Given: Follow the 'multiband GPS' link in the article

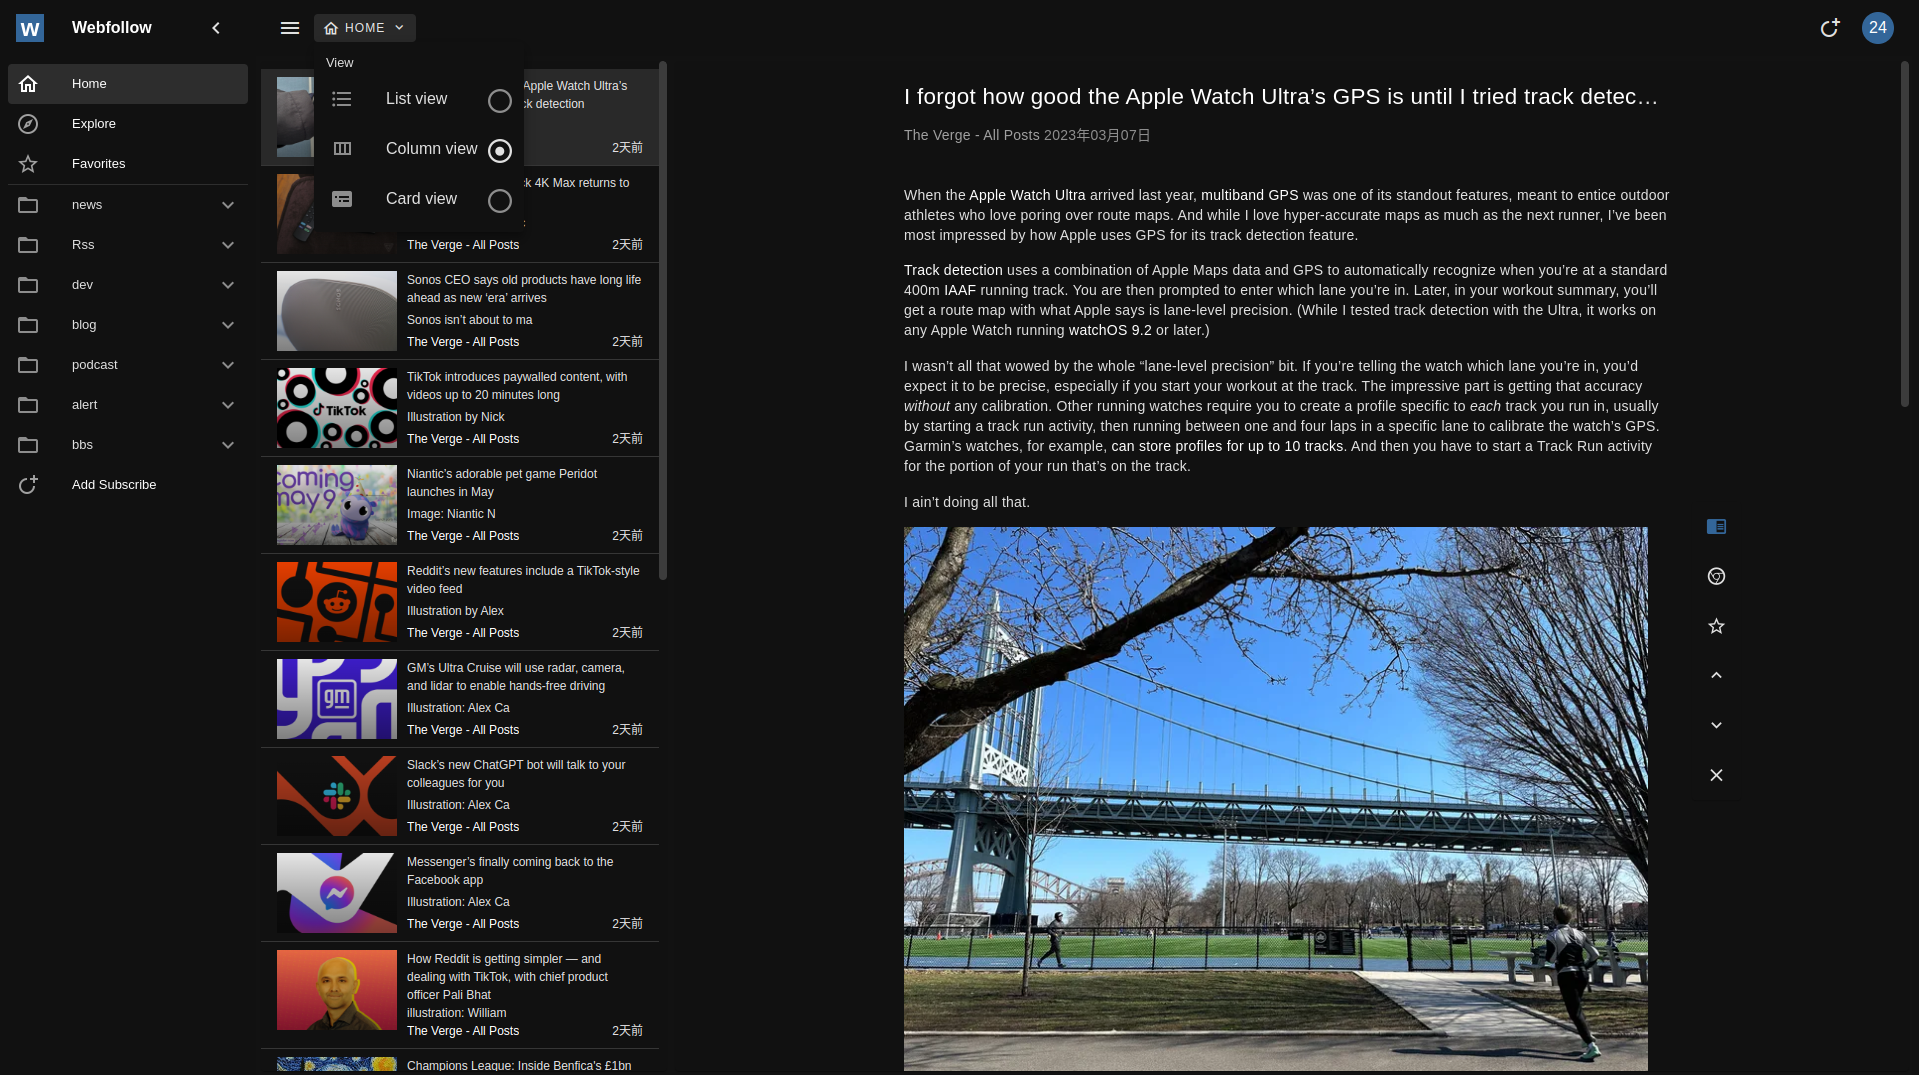Looking at the screenshot, I should point(1249,195).
